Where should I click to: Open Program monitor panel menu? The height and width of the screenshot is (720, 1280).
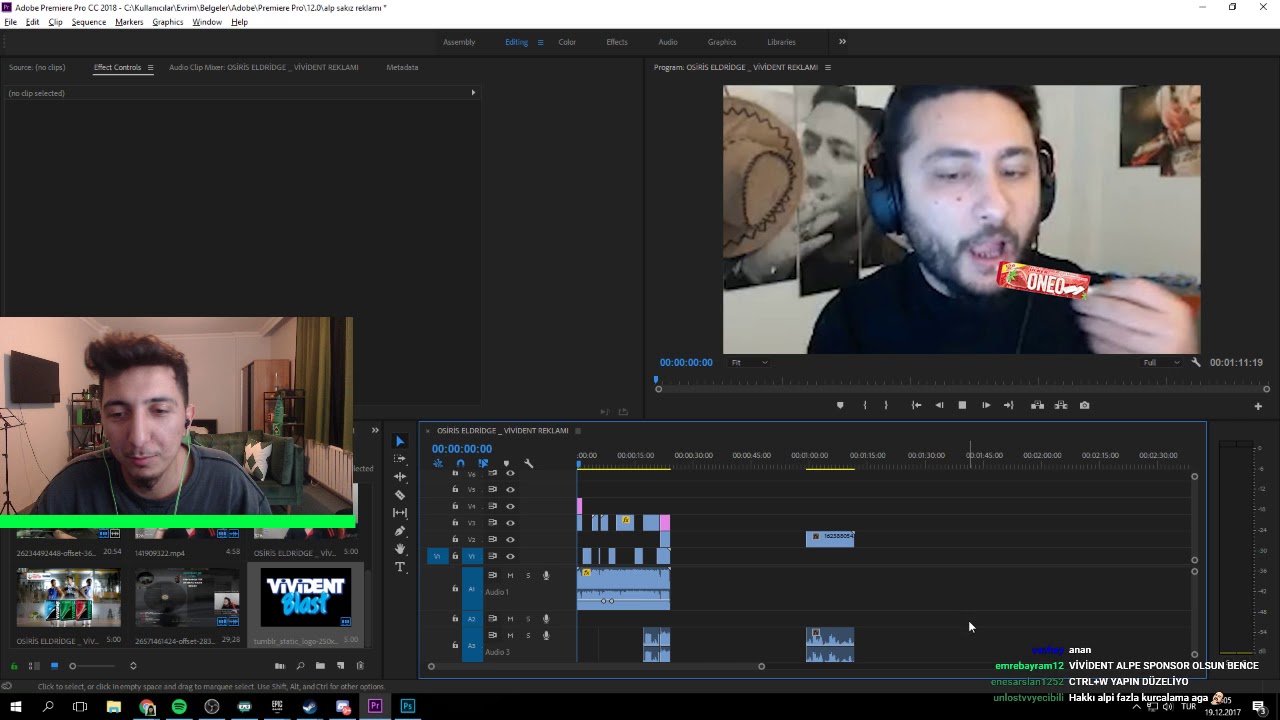pos(827,67)
